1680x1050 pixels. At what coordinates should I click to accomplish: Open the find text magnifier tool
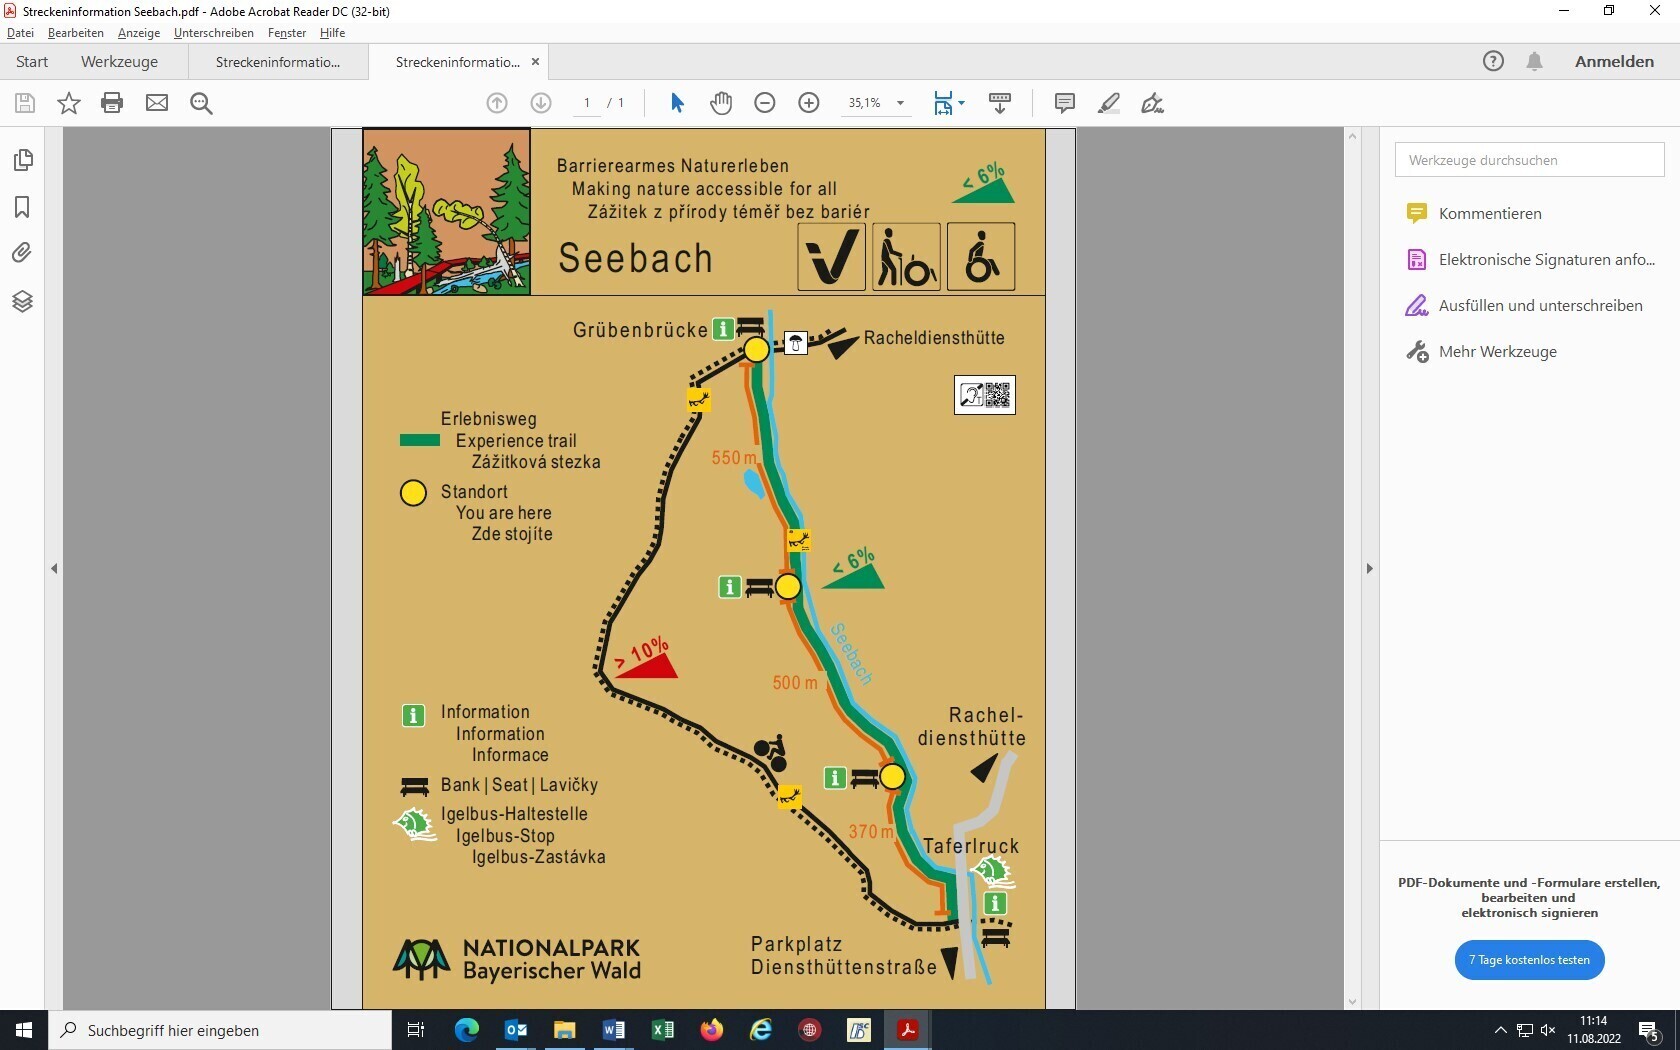point(201,103)
